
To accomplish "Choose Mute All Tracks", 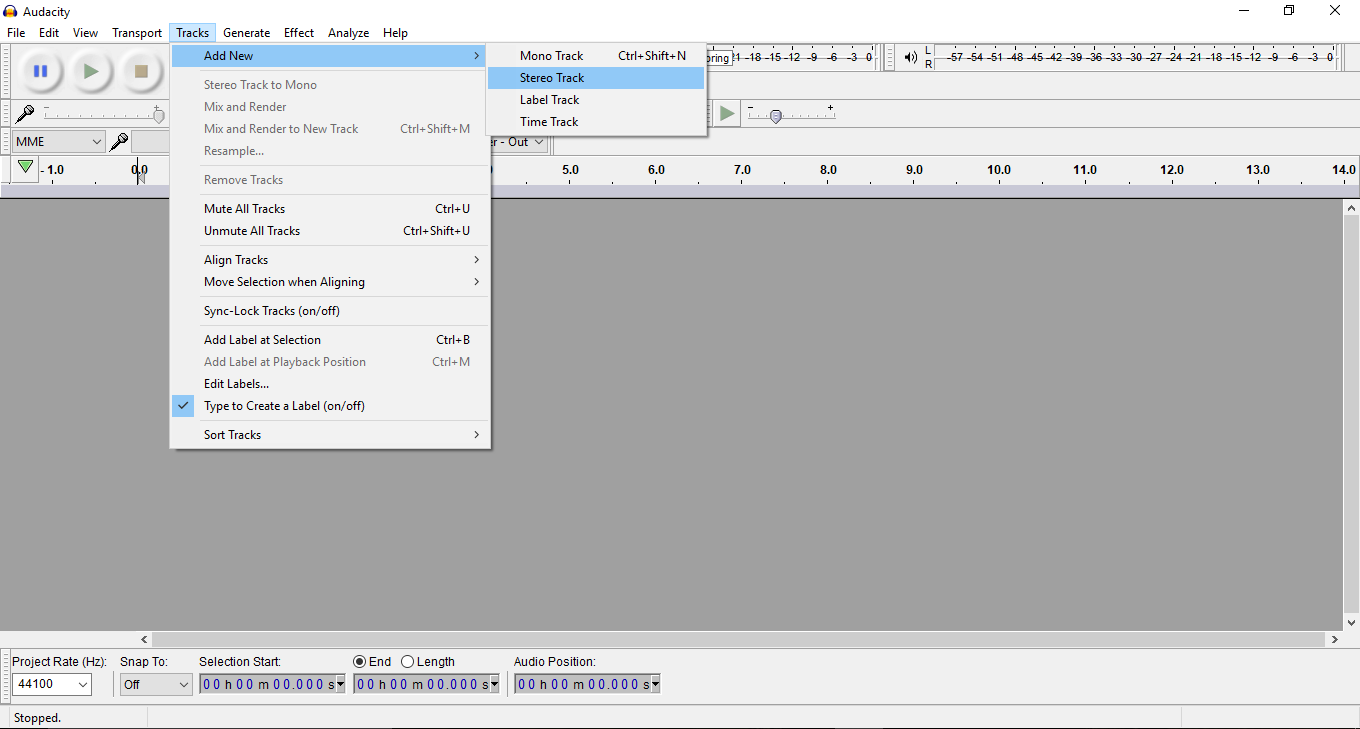I will [330, 209].
